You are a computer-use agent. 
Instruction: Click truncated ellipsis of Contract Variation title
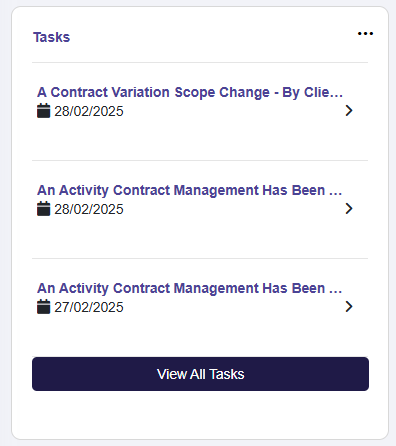tap(336, 96)
